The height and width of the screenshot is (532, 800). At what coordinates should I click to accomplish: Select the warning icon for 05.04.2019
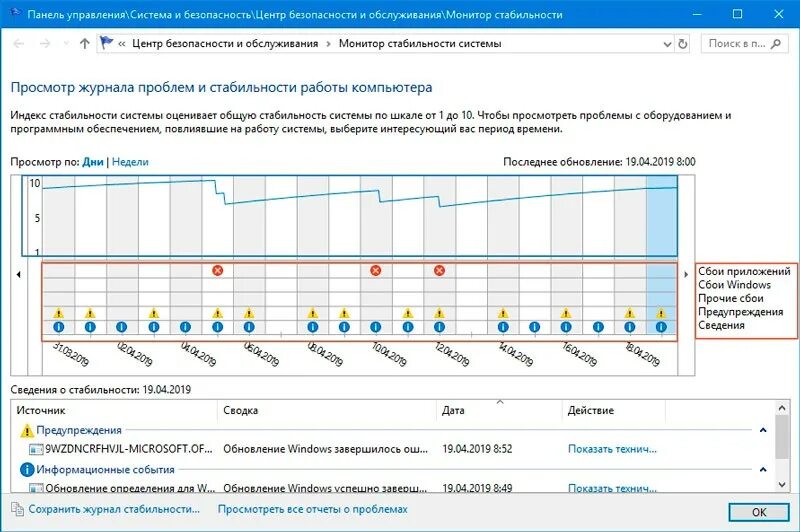point(217,313)
